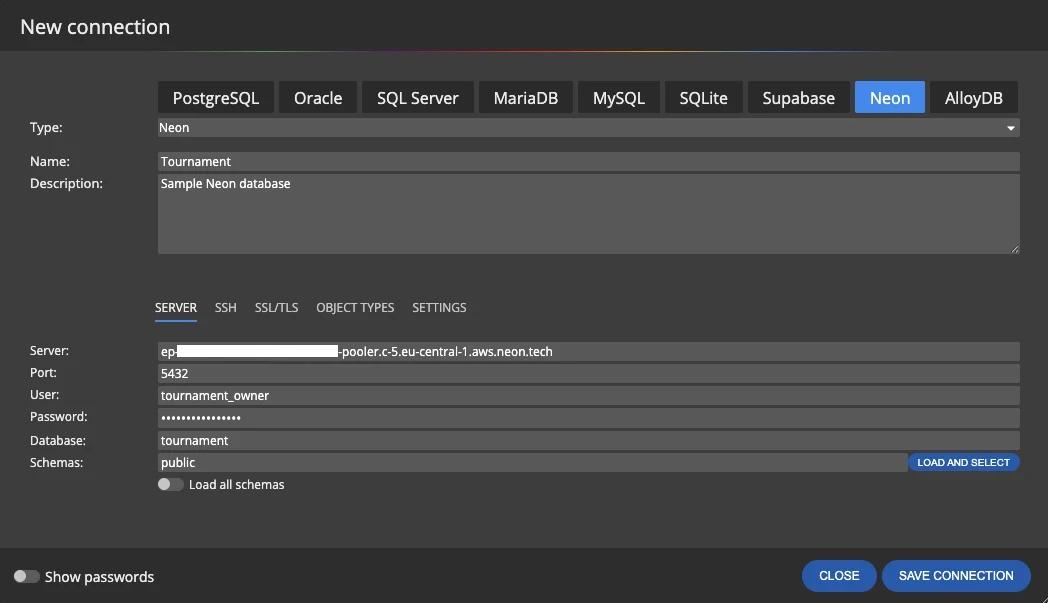Image resolution: width=1048 pixels, height=603 pixels.
Task: Pick the SQL Server type button
Action: [x=418, y=98]
